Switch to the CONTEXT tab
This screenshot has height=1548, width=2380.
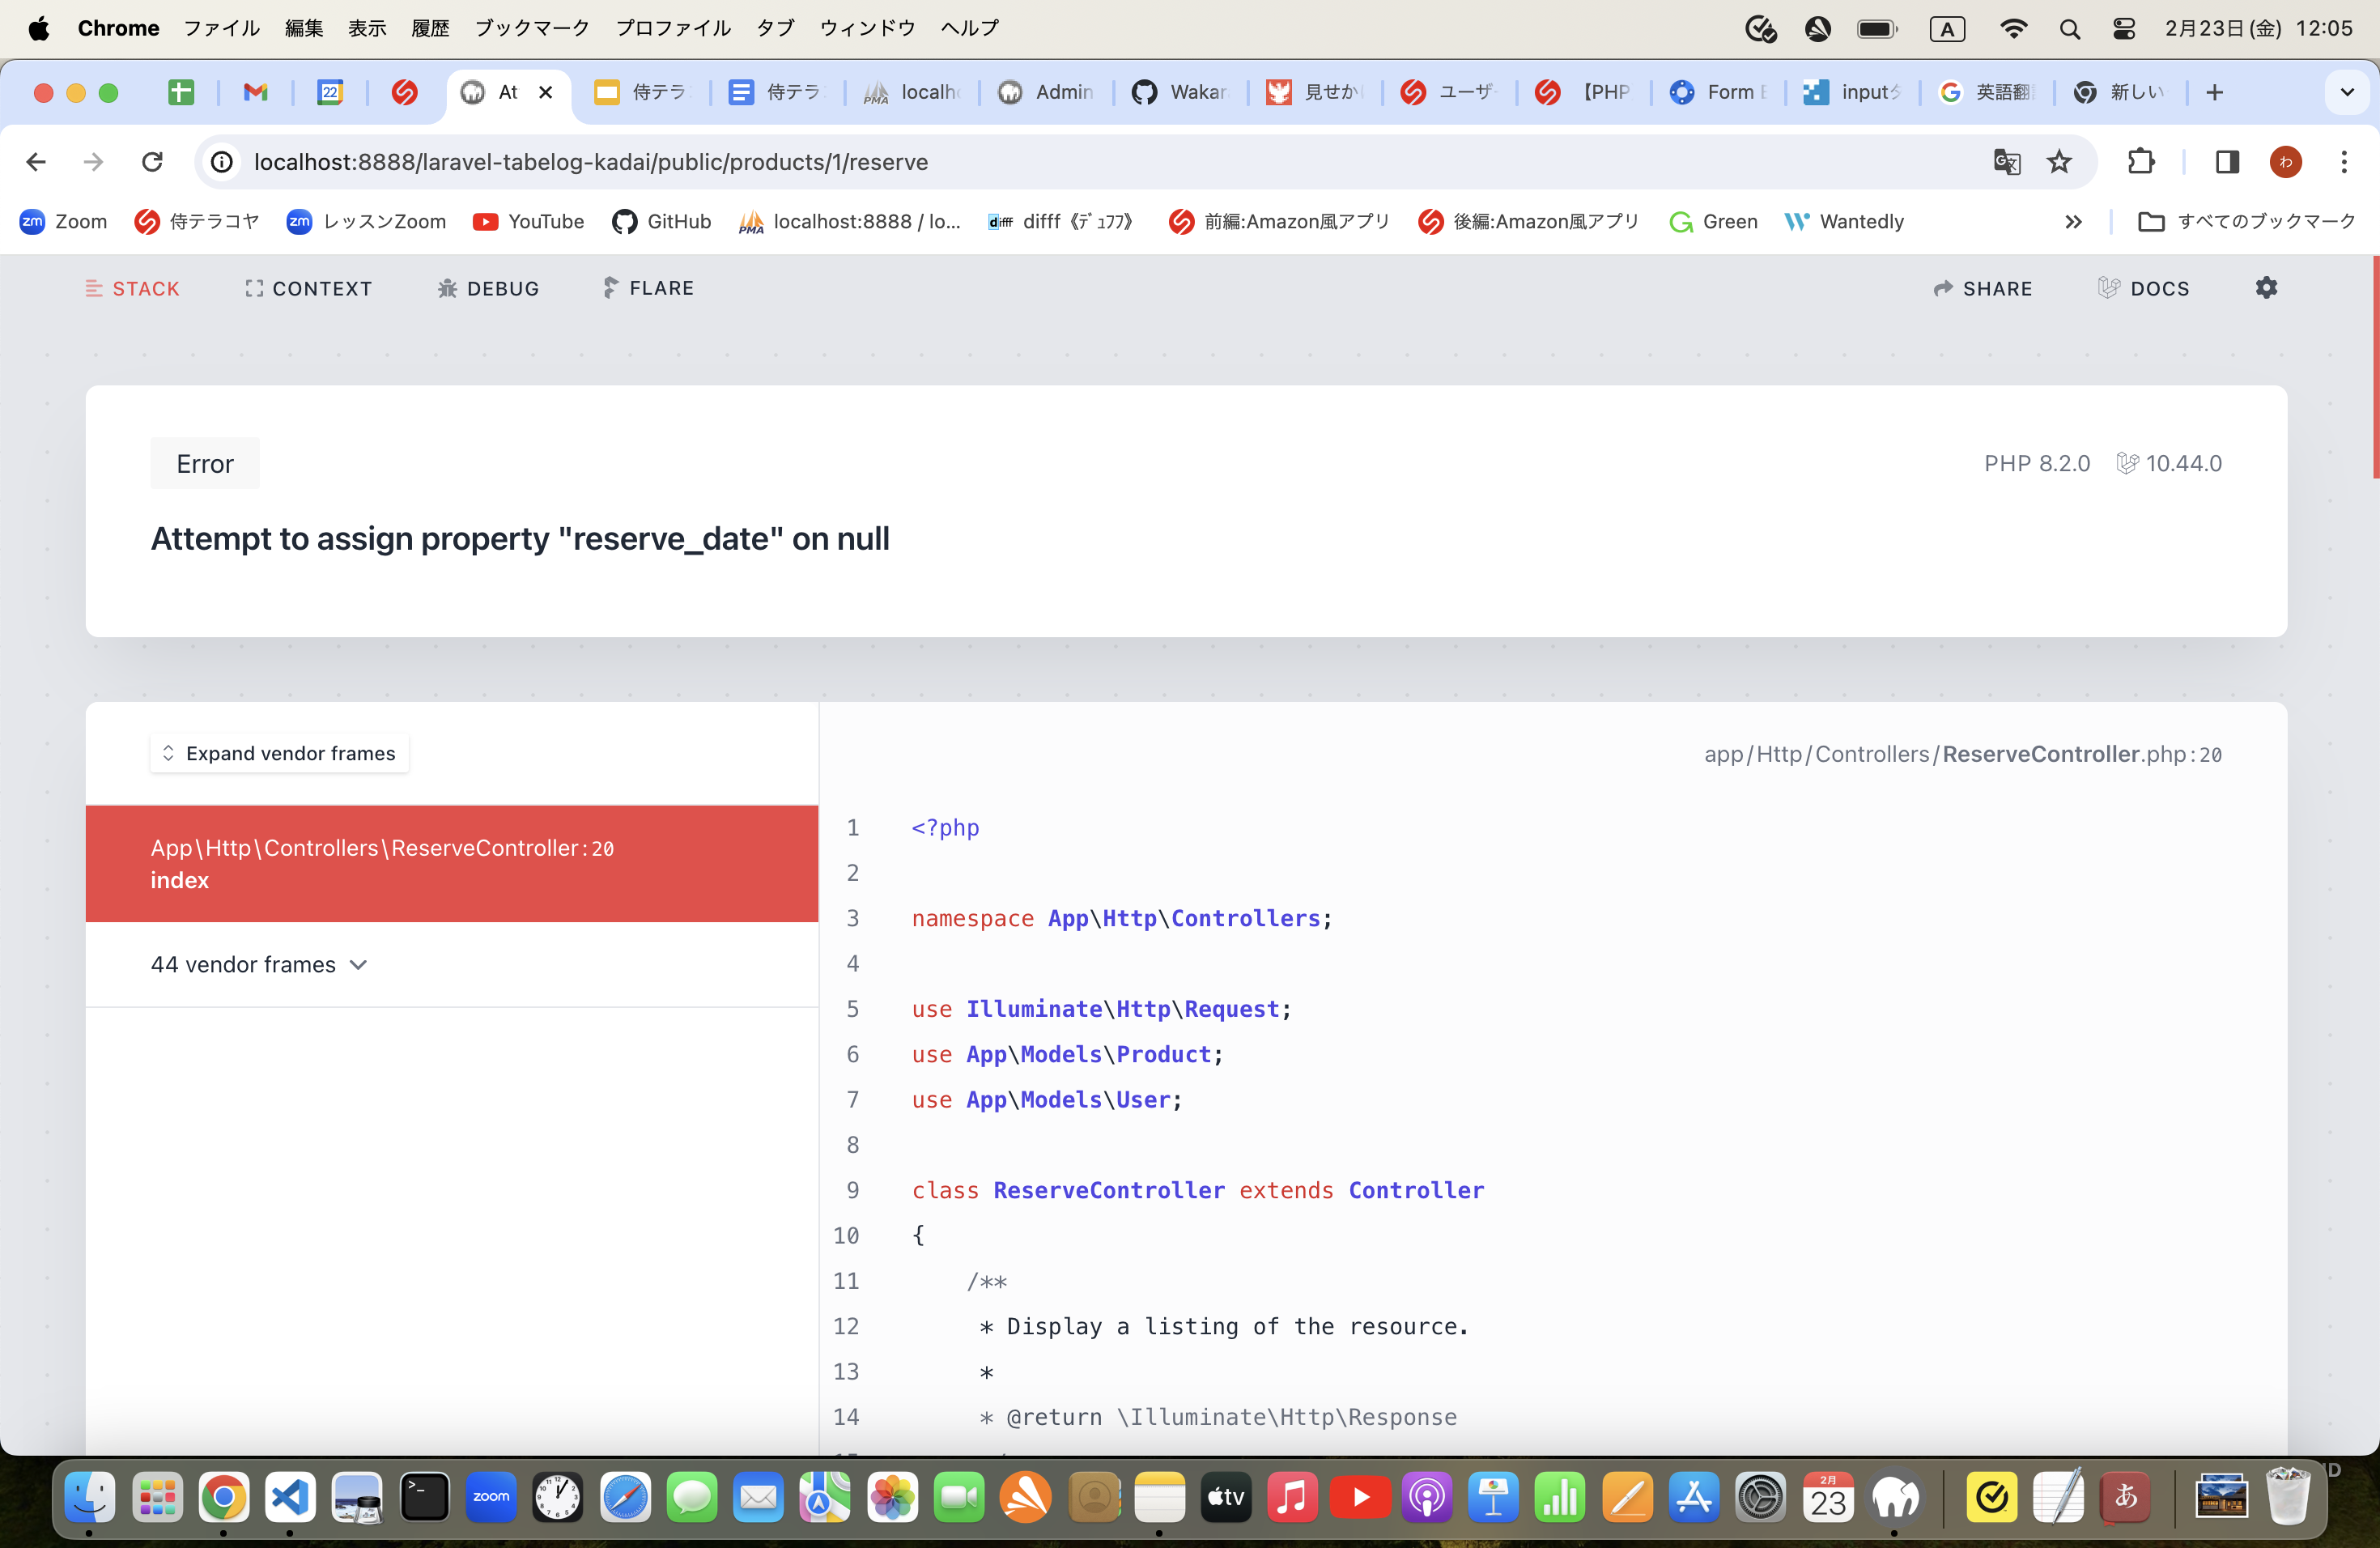pos(308,288)
